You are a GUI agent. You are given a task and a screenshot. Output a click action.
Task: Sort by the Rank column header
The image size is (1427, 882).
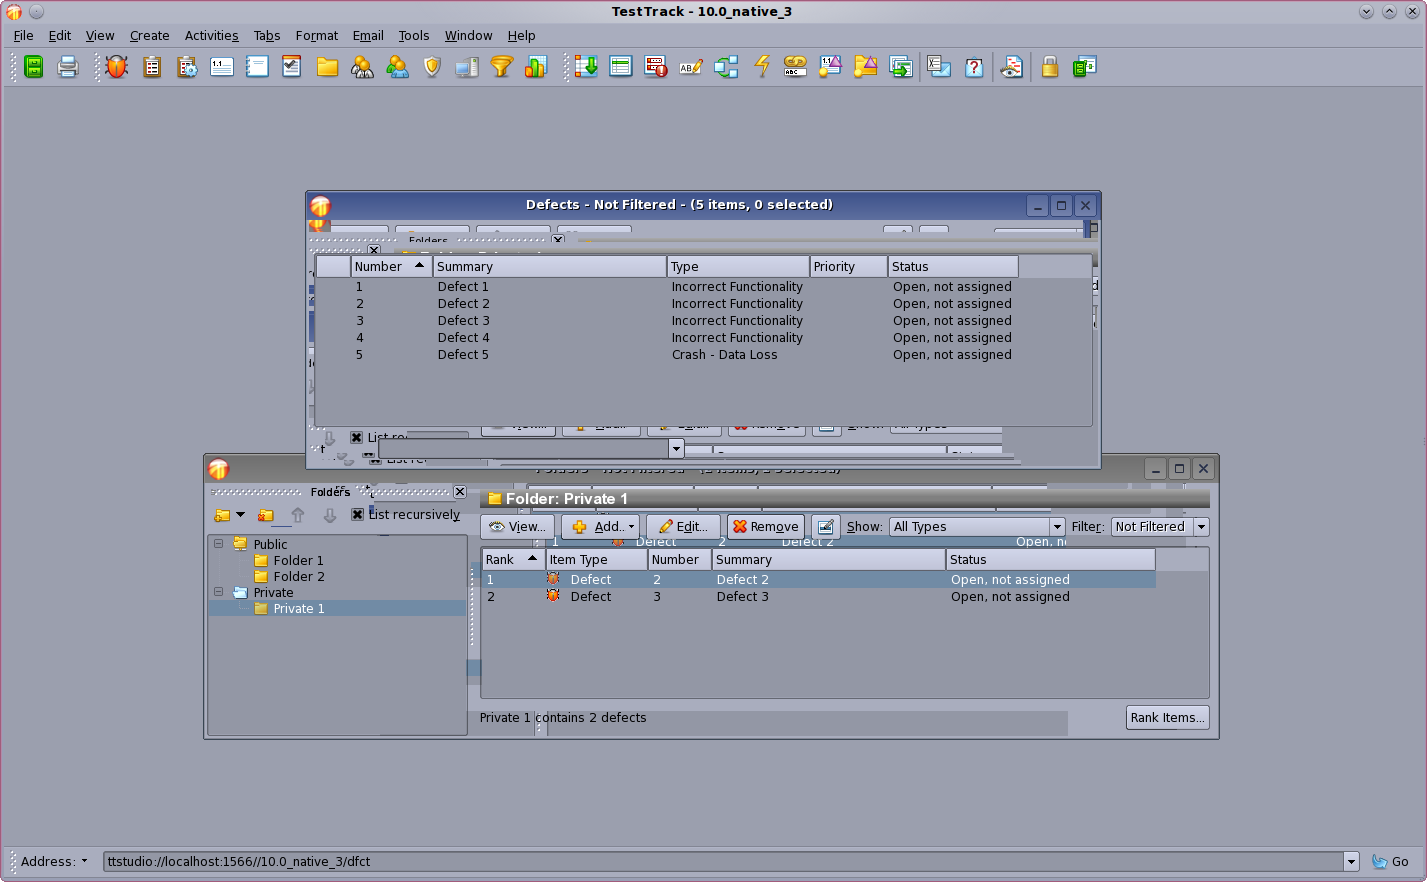click(513, 560)
